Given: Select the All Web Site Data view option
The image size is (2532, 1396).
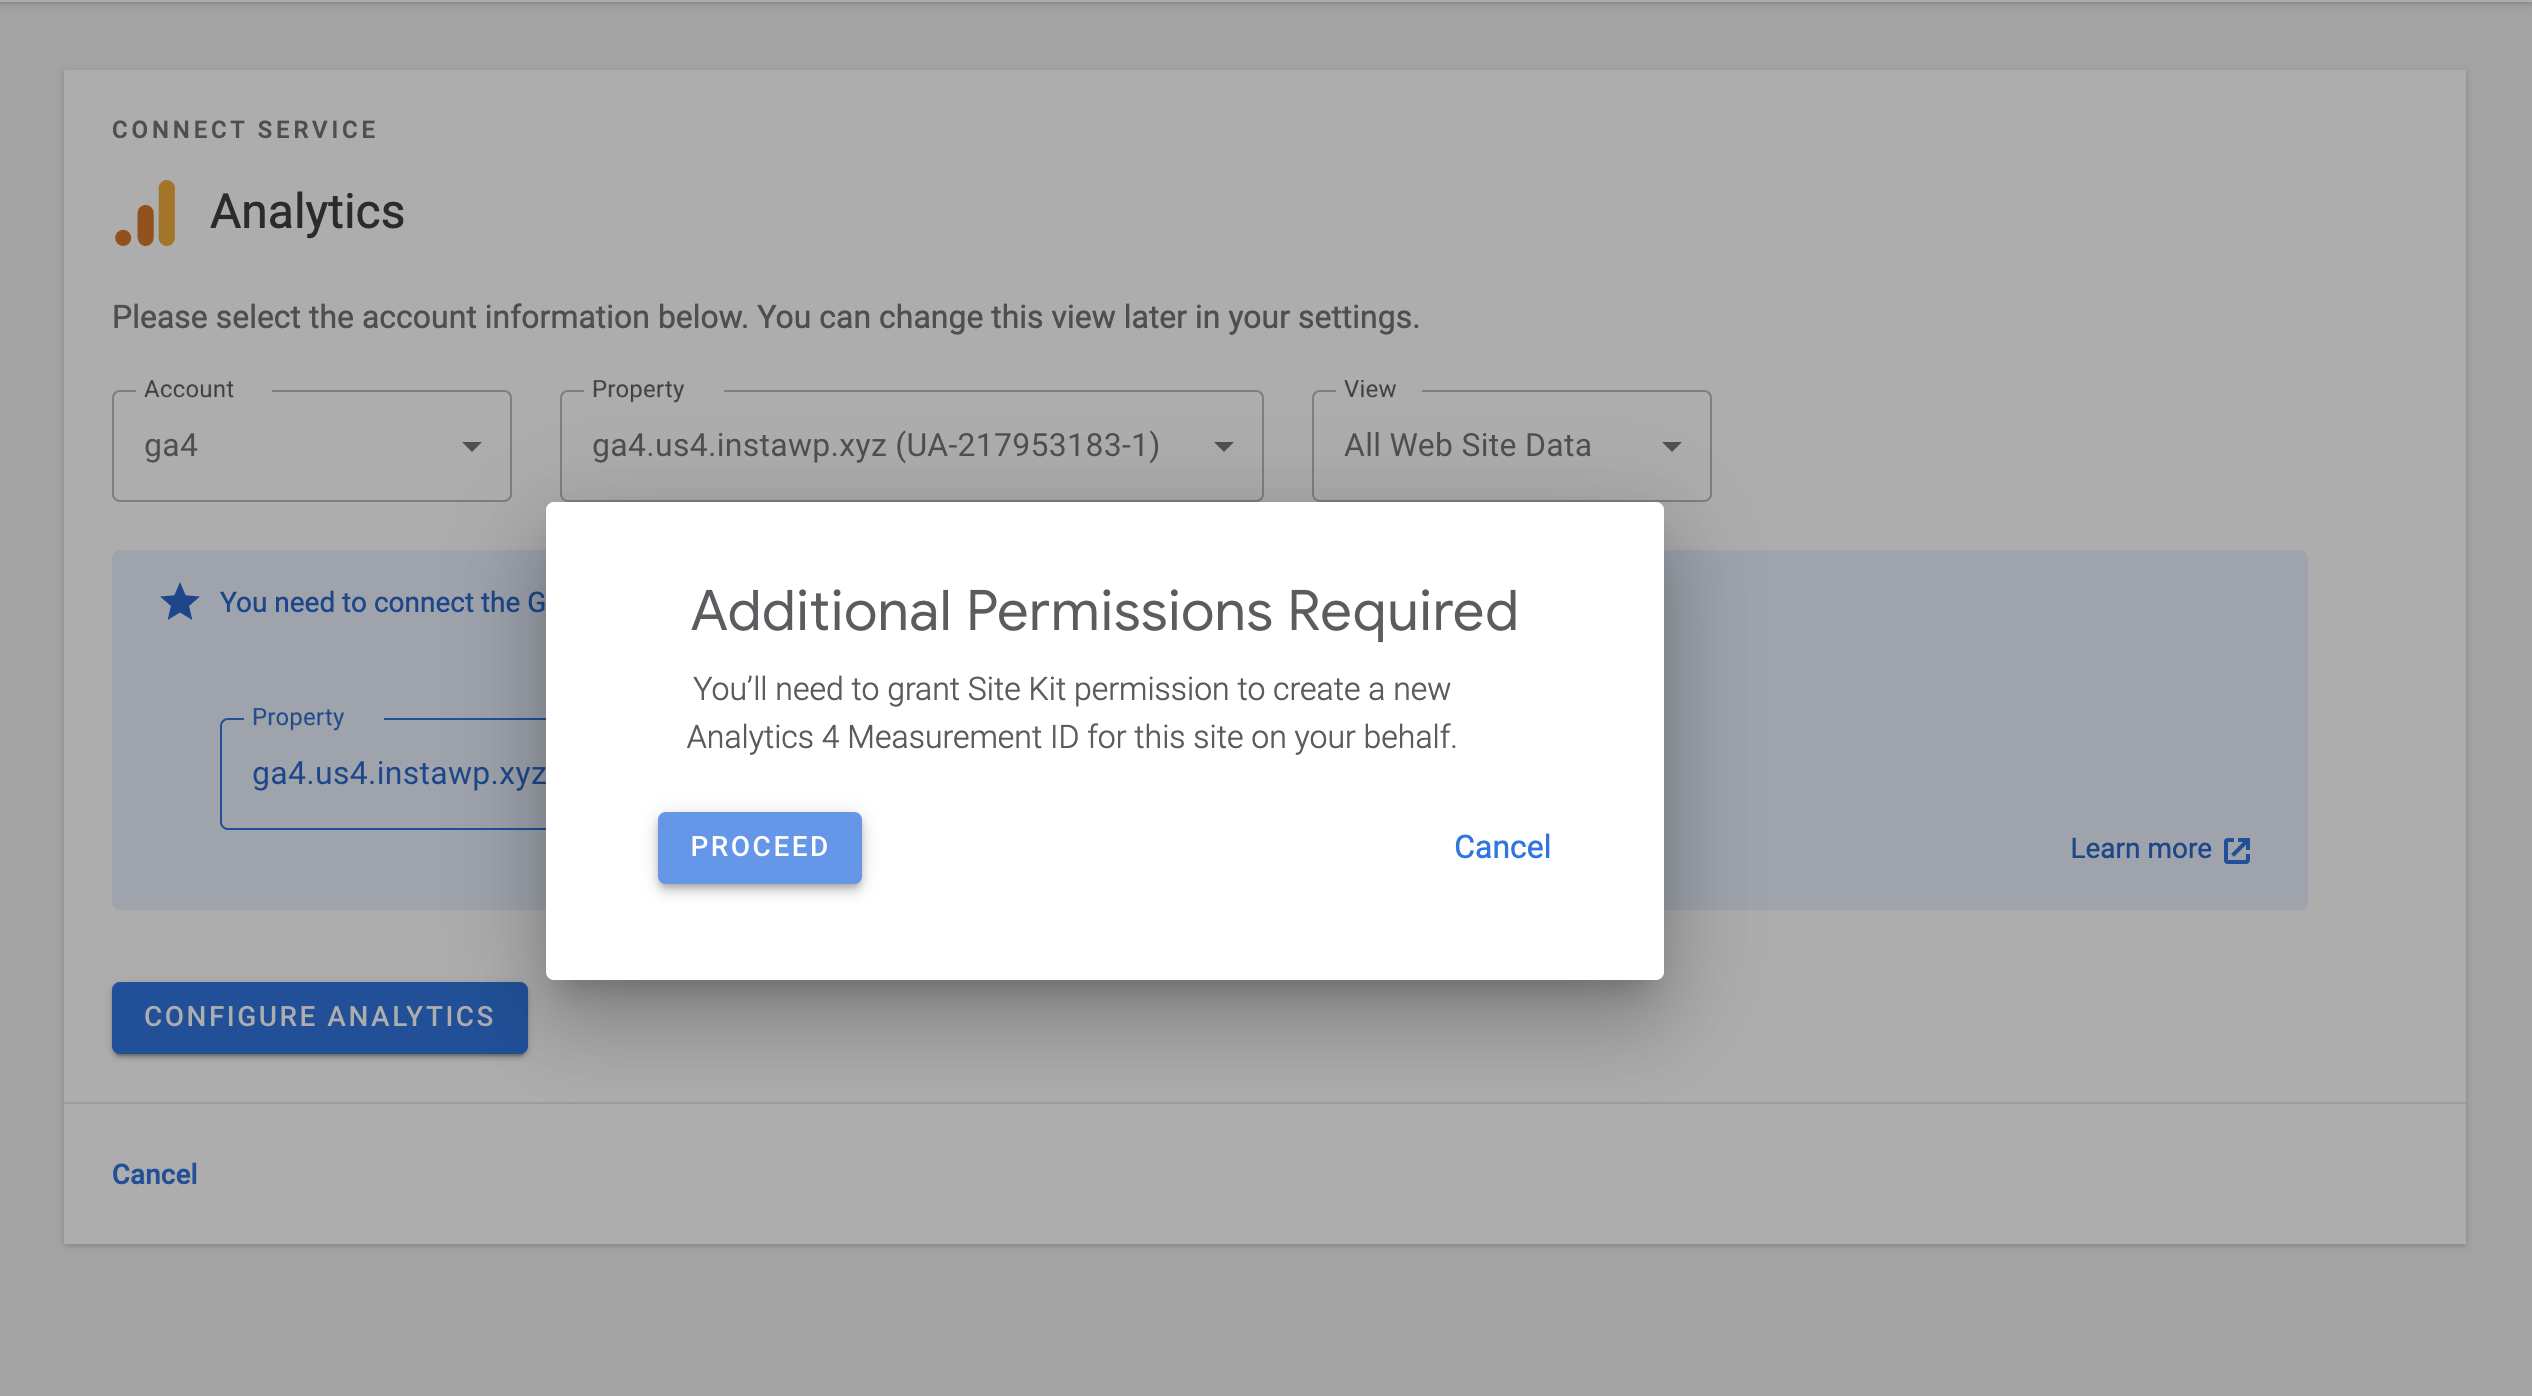Looking at the screenshot, I should tap(1466, 446).
